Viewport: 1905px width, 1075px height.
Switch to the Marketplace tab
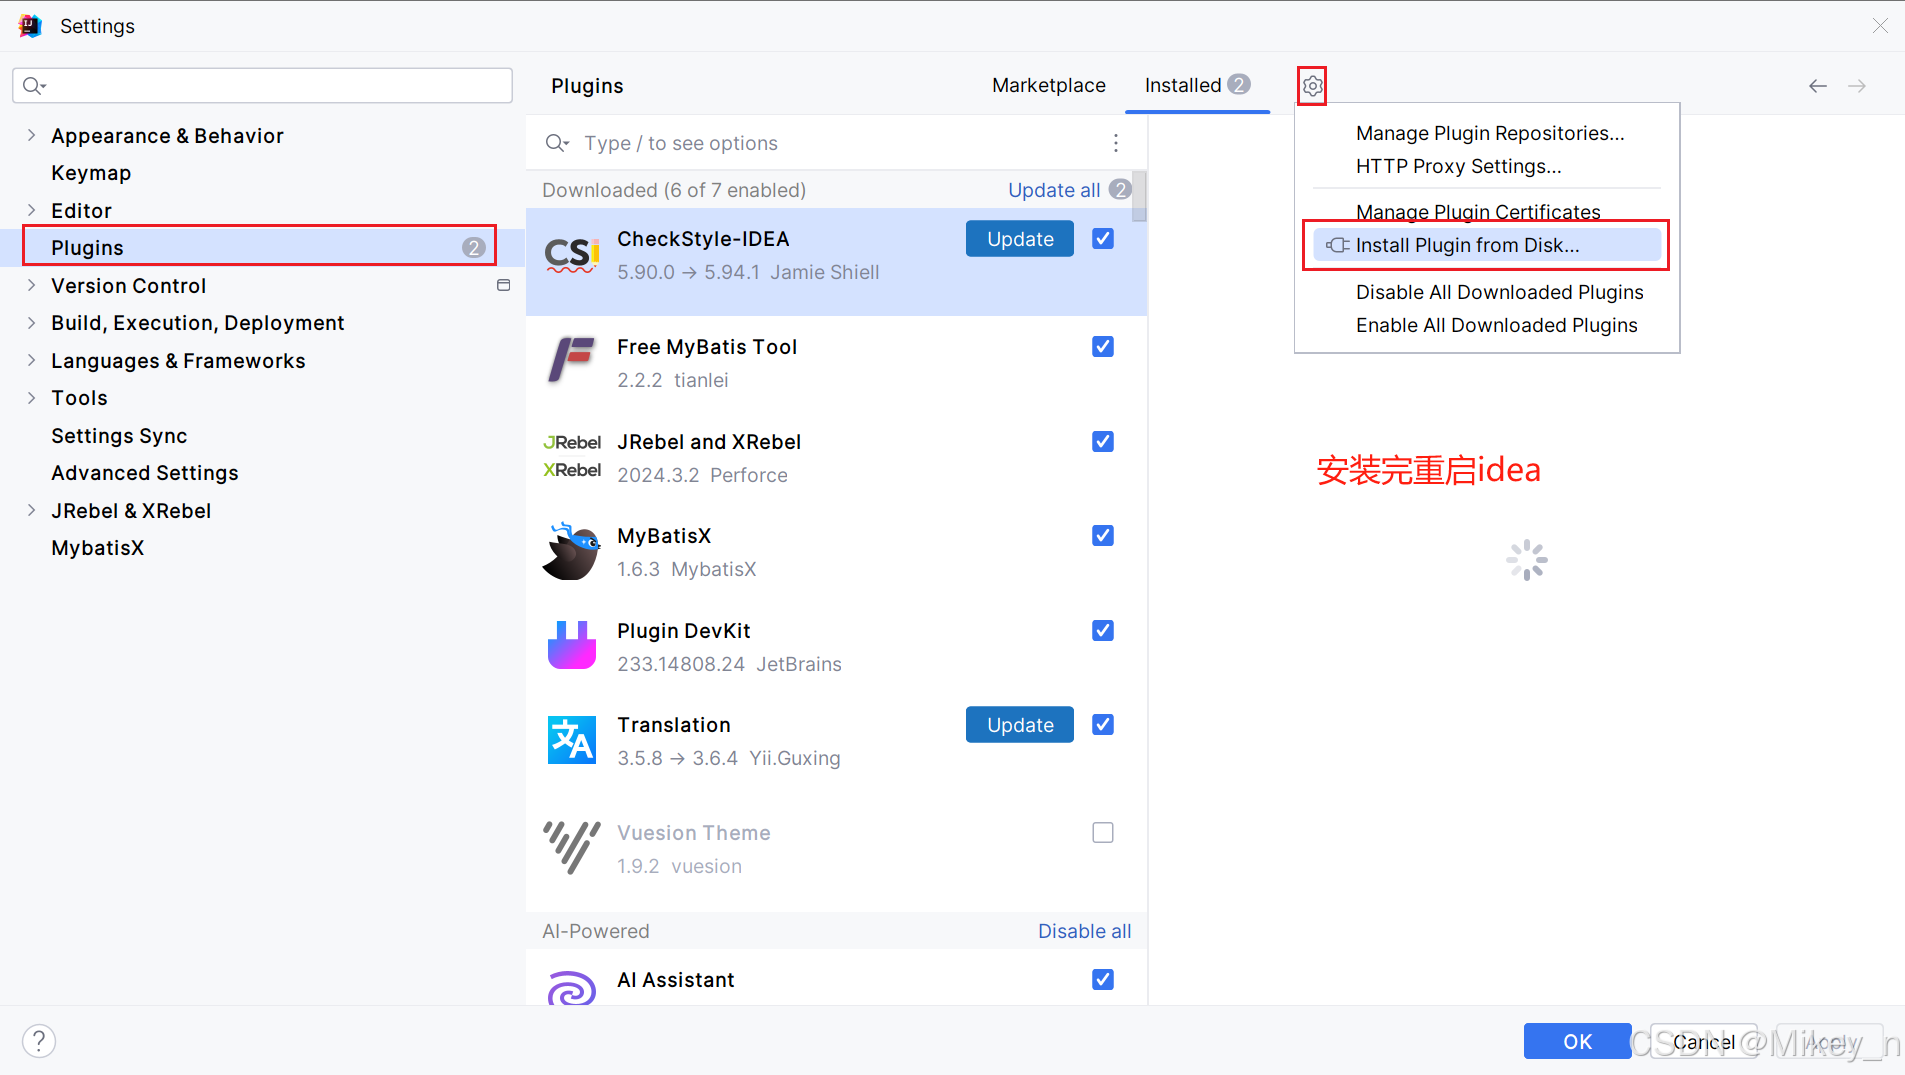(x=1048, y=85)
